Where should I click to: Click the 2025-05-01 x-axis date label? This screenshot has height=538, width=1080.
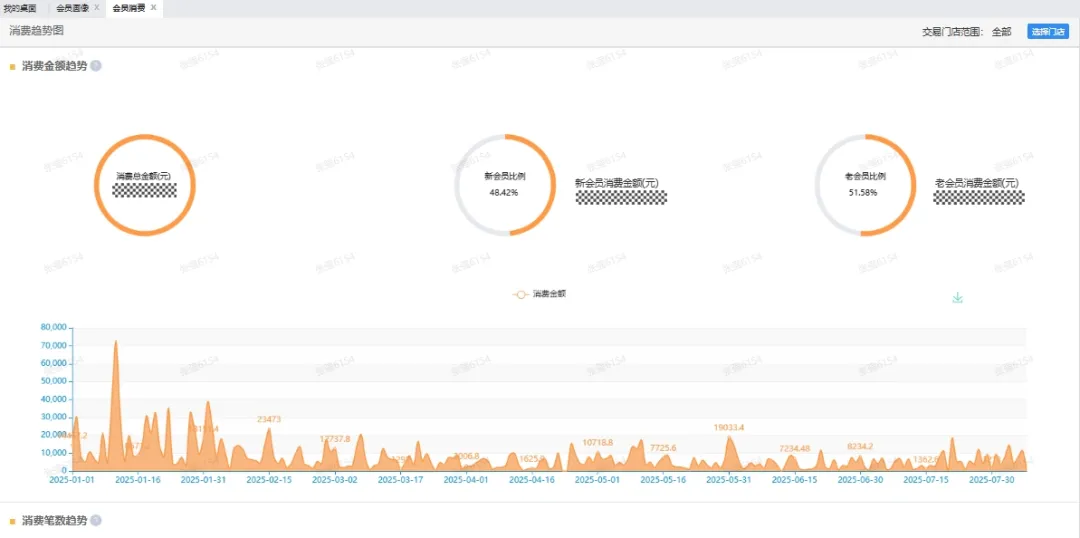[x=601, y=480]
